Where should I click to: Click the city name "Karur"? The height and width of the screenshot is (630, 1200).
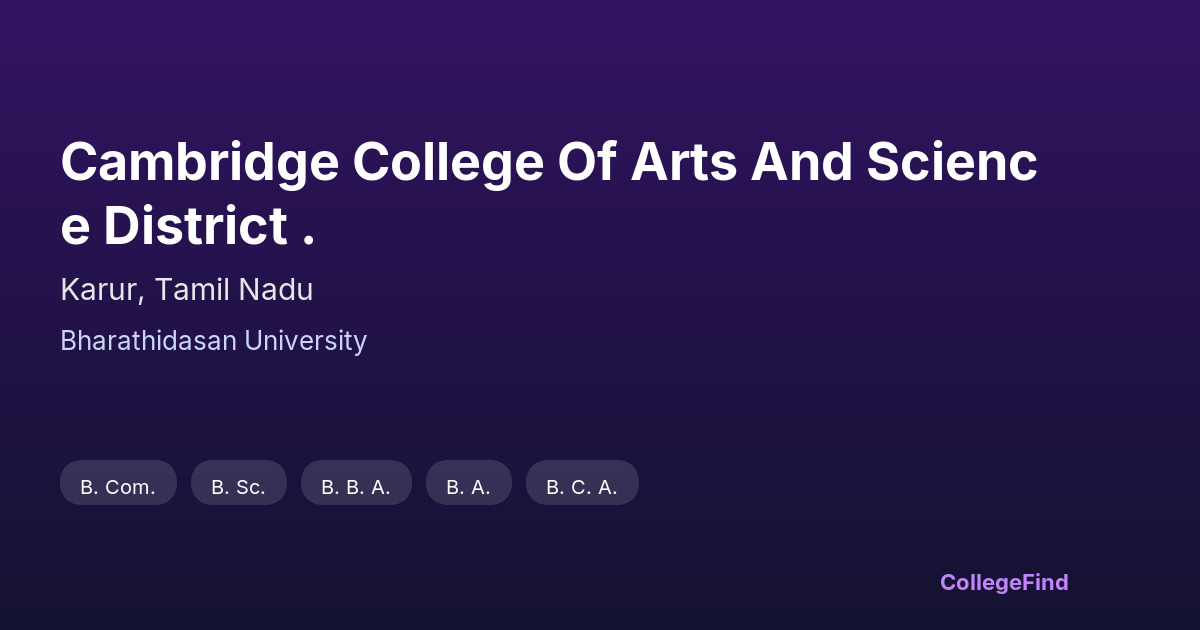(103, 290)
